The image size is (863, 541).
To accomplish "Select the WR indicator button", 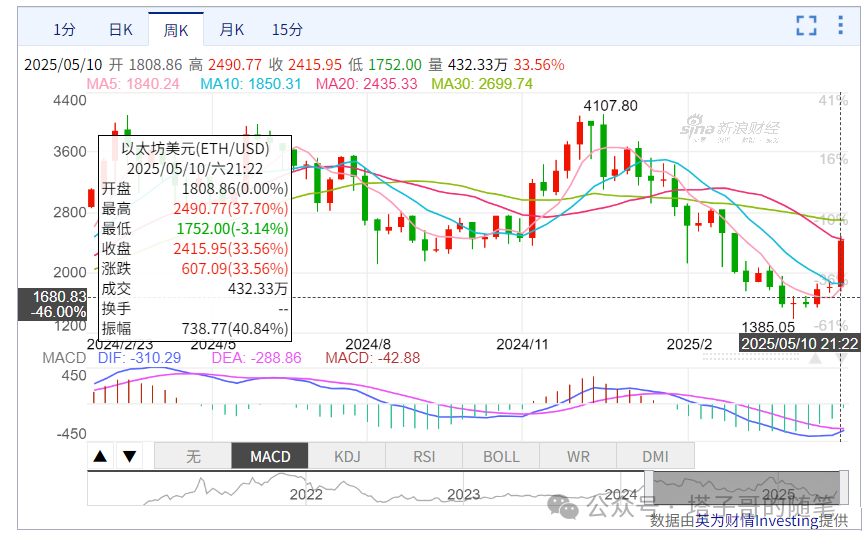I will [x=578, y=456].
